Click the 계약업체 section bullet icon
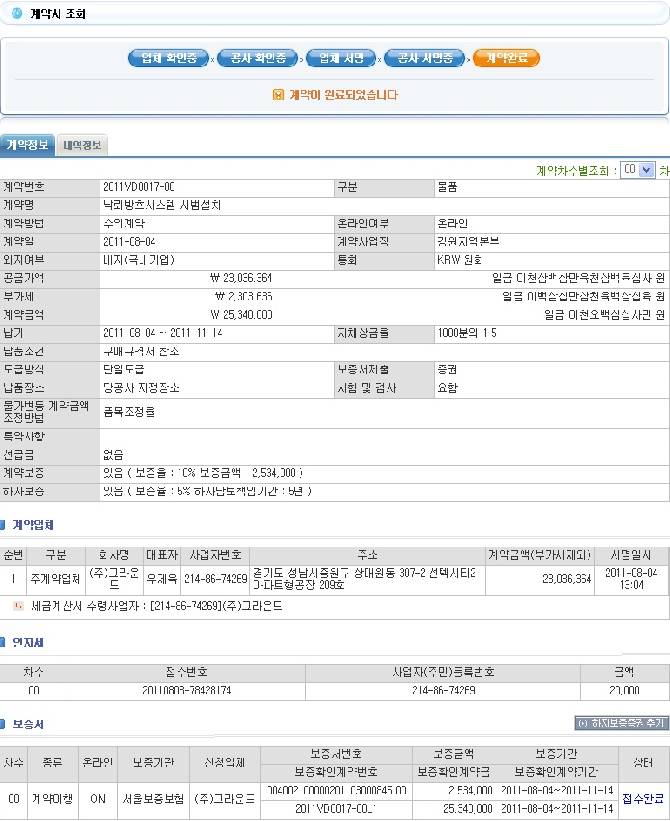This screenshot has height=821, width=670. pyautogui.click(x=5, y=525)
